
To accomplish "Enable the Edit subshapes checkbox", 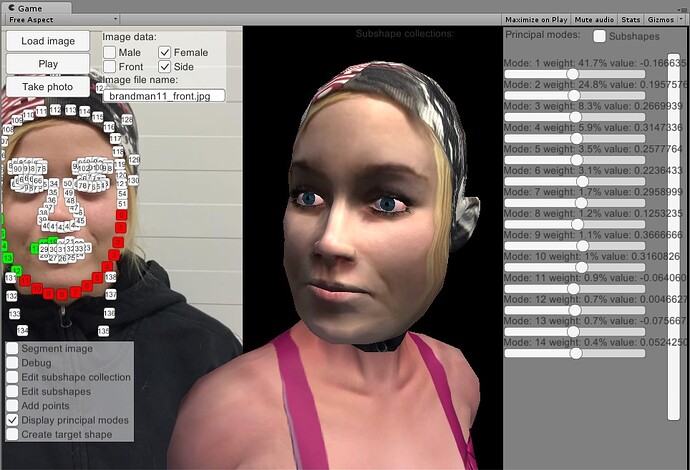I will point(12,391).
